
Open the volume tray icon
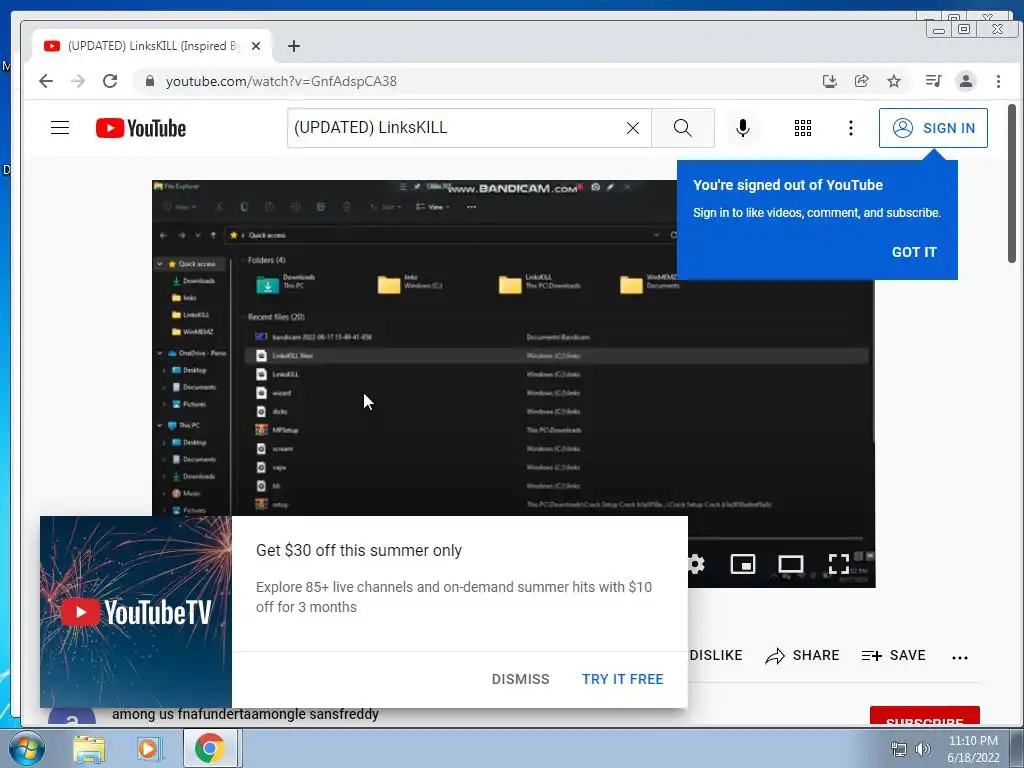click(923, 749)
